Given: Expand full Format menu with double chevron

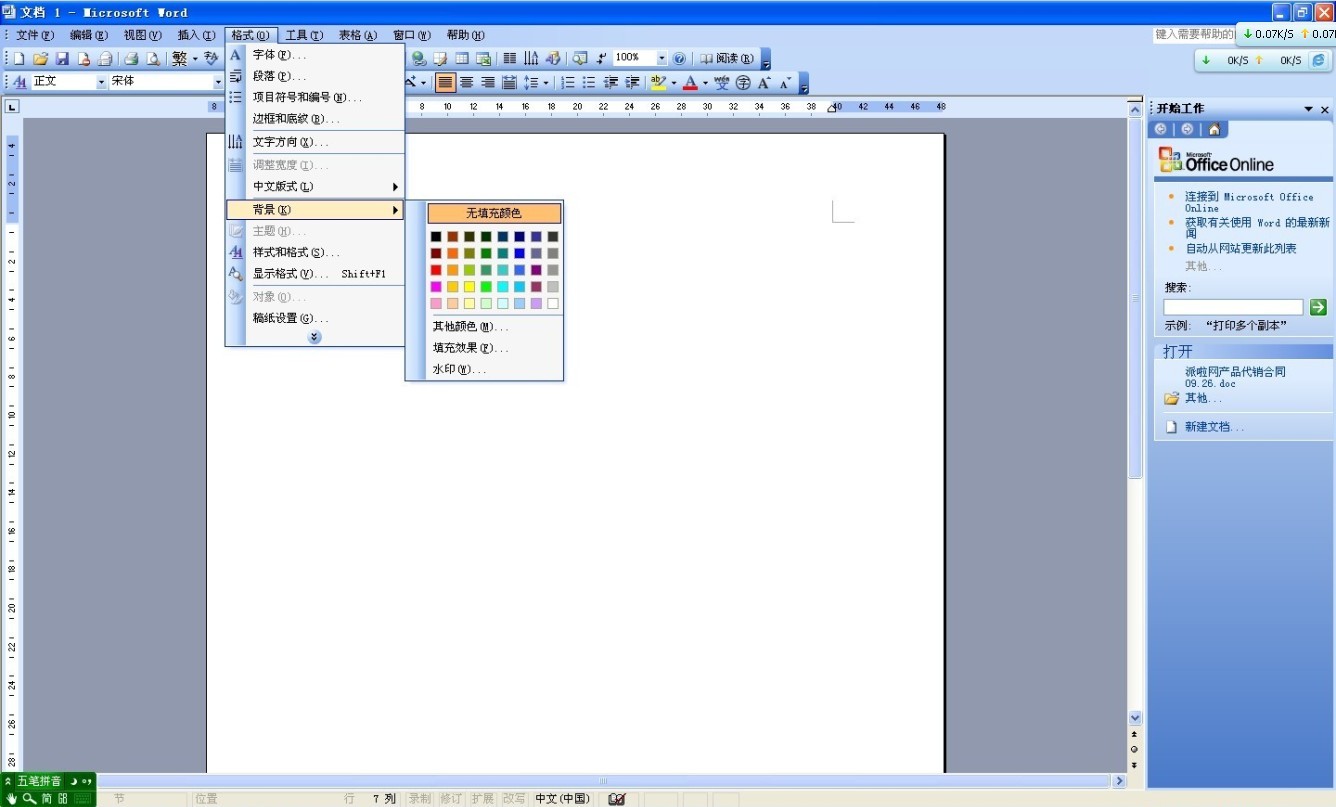Looking at the screenshot, I should click(315, 337).
